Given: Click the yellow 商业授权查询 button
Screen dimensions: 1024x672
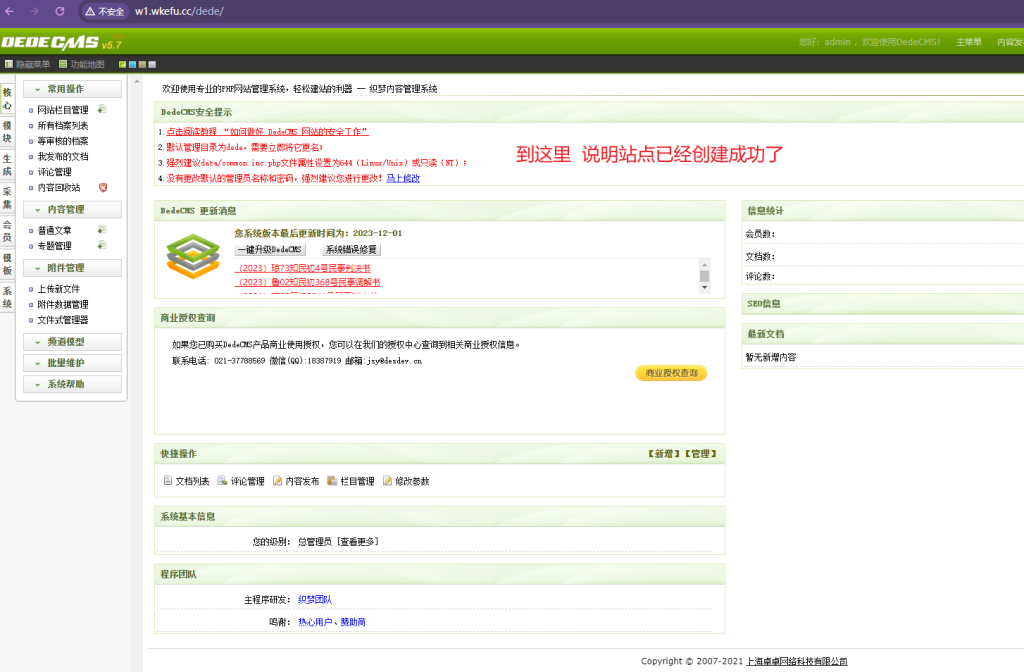Looking at the screenshot, I should [671, 373].
